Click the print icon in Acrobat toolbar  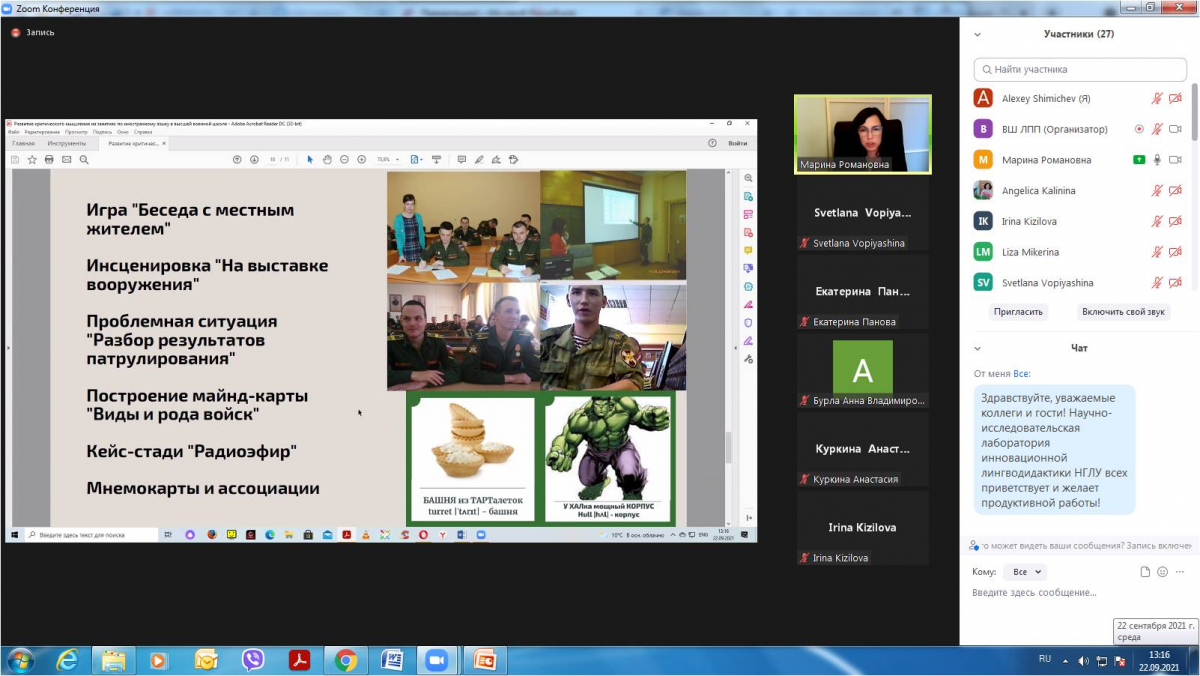point(49,159)
